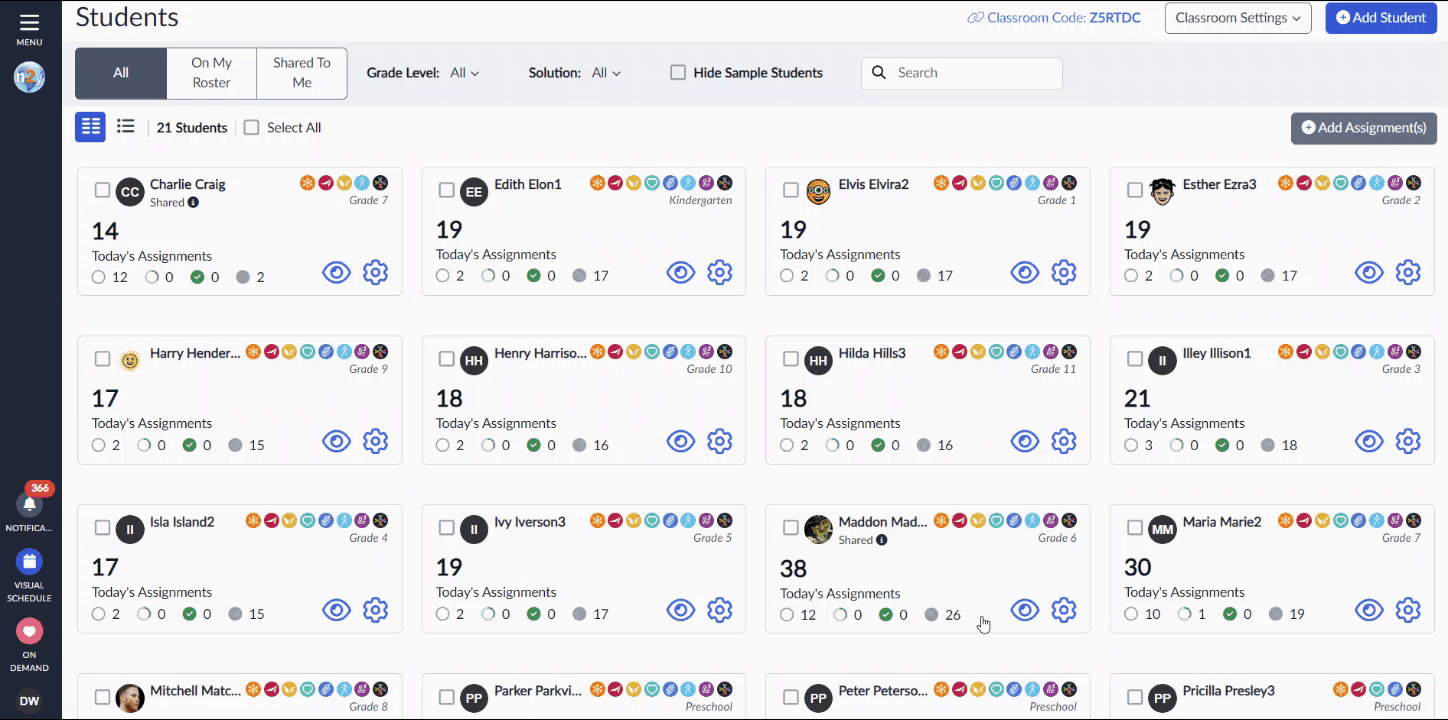Open On Demand heart icon

pyautogui.click(x=29, y=631)
